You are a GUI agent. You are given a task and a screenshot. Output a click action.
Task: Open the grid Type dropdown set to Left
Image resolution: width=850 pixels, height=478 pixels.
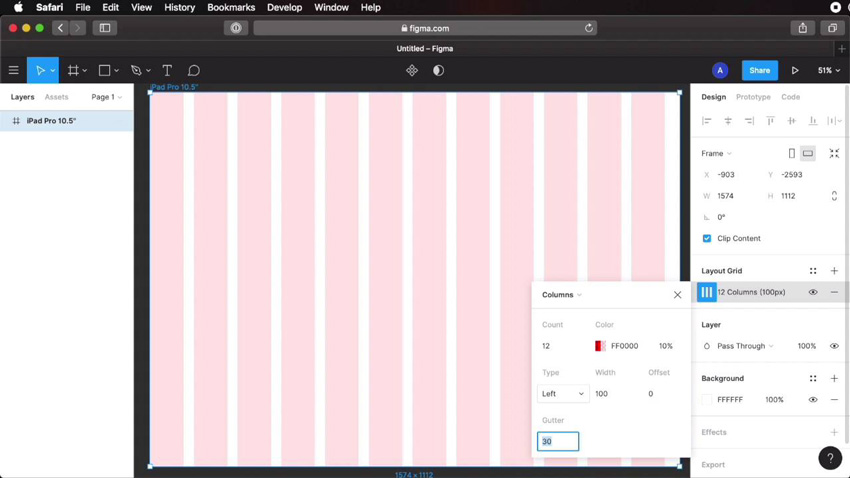pyautogui.click(x=563, y=394)
